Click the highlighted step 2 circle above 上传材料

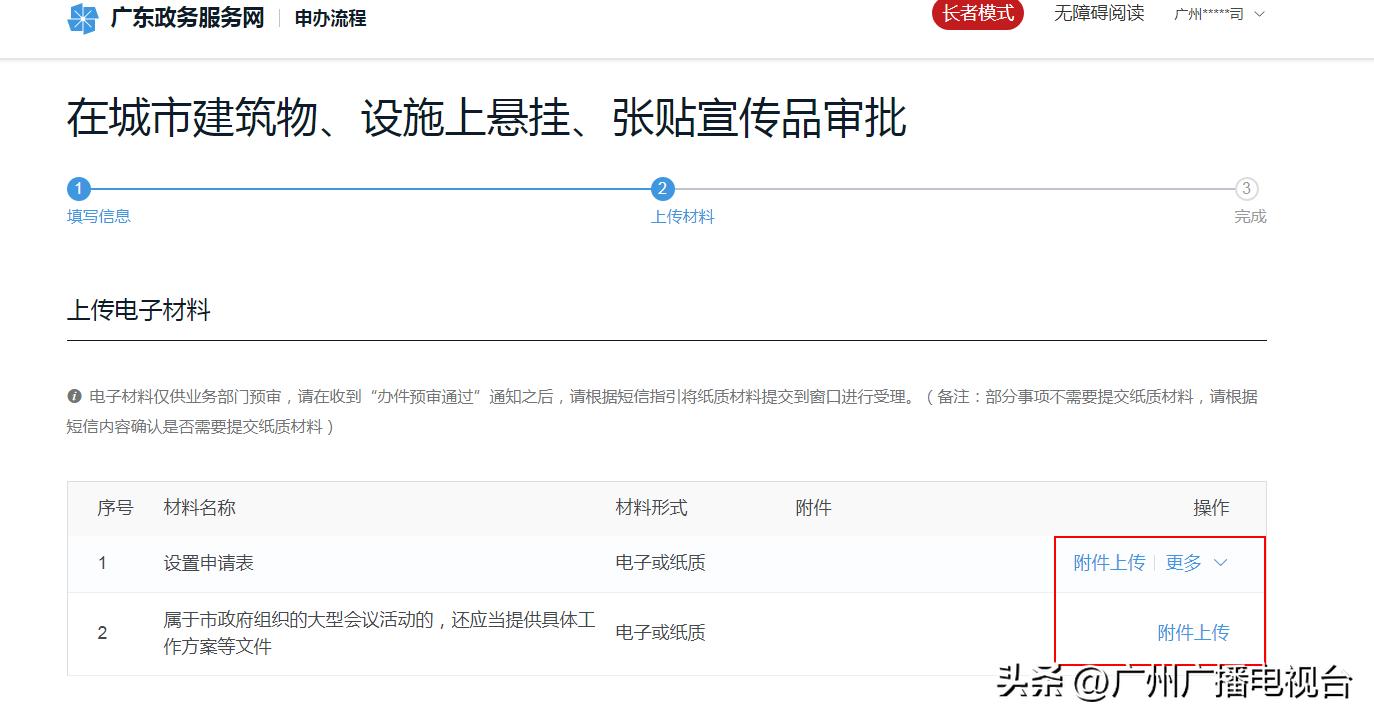pos(663,188)
